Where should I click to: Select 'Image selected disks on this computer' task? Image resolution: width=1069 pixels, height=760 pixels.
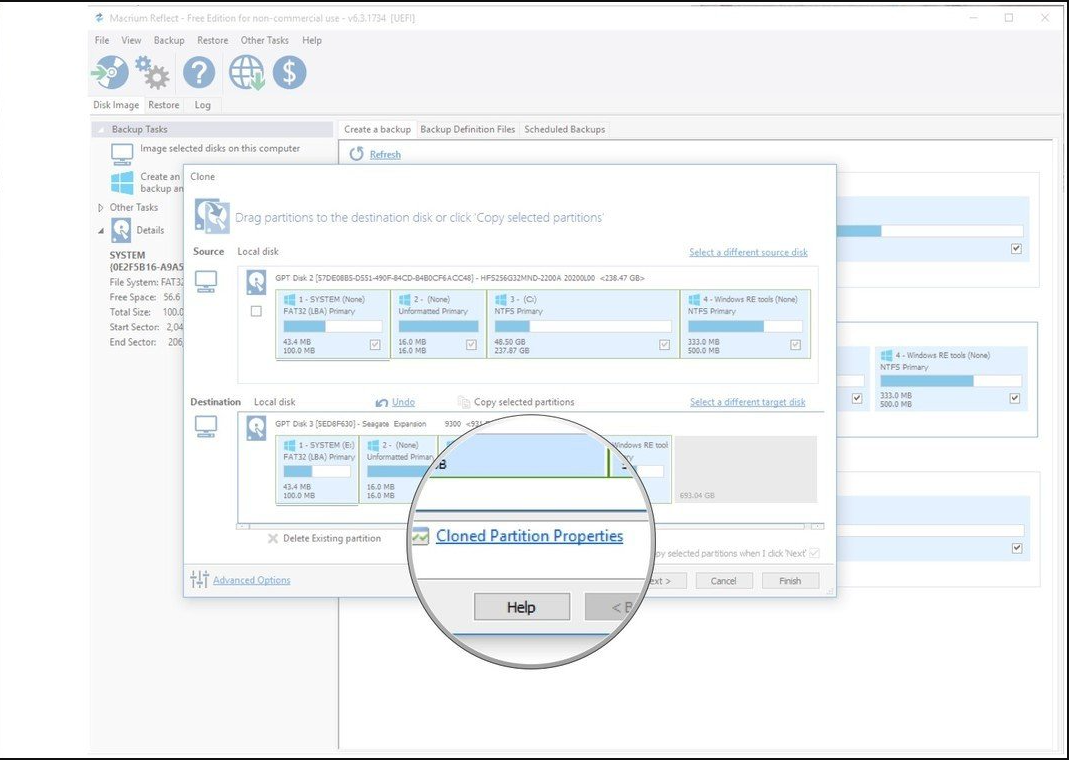click(220, 149)
